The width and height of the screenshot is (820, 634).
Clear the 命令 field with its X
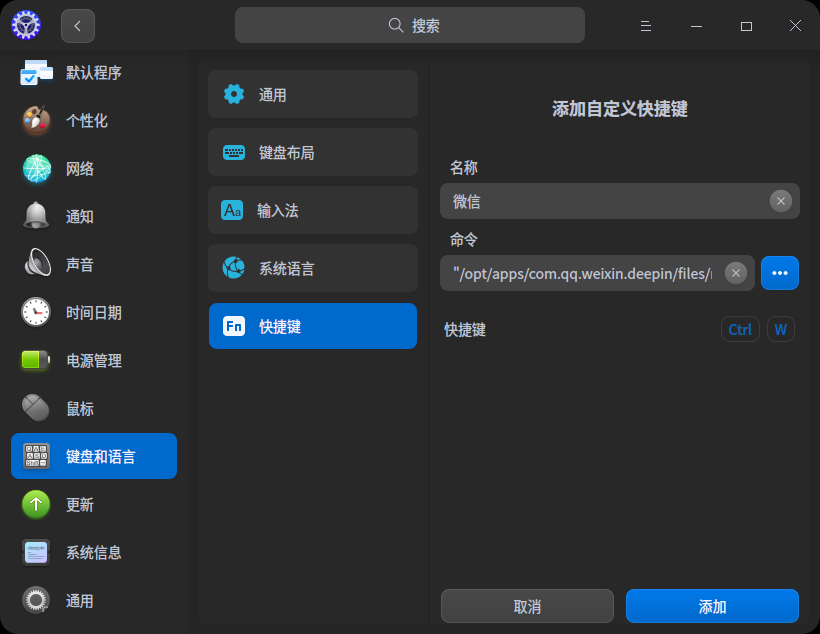[x=736, y=273]
